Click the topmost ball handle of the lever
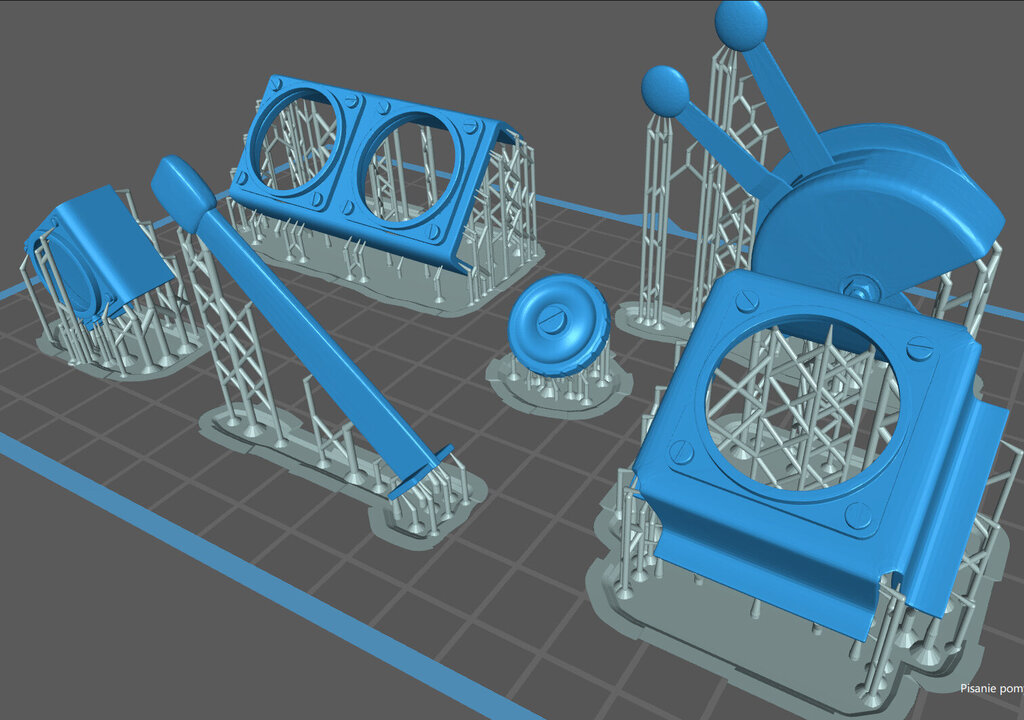1024x720 pixels. tap(741, 25)
